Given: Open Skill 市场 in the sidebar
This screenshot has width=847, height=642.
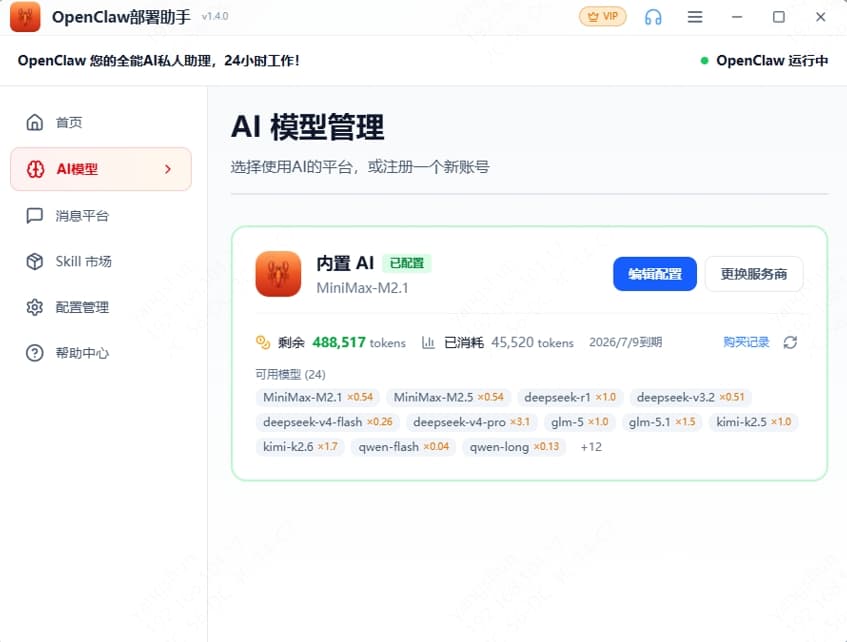Looking at the screenshot, I should click(101, 262).
